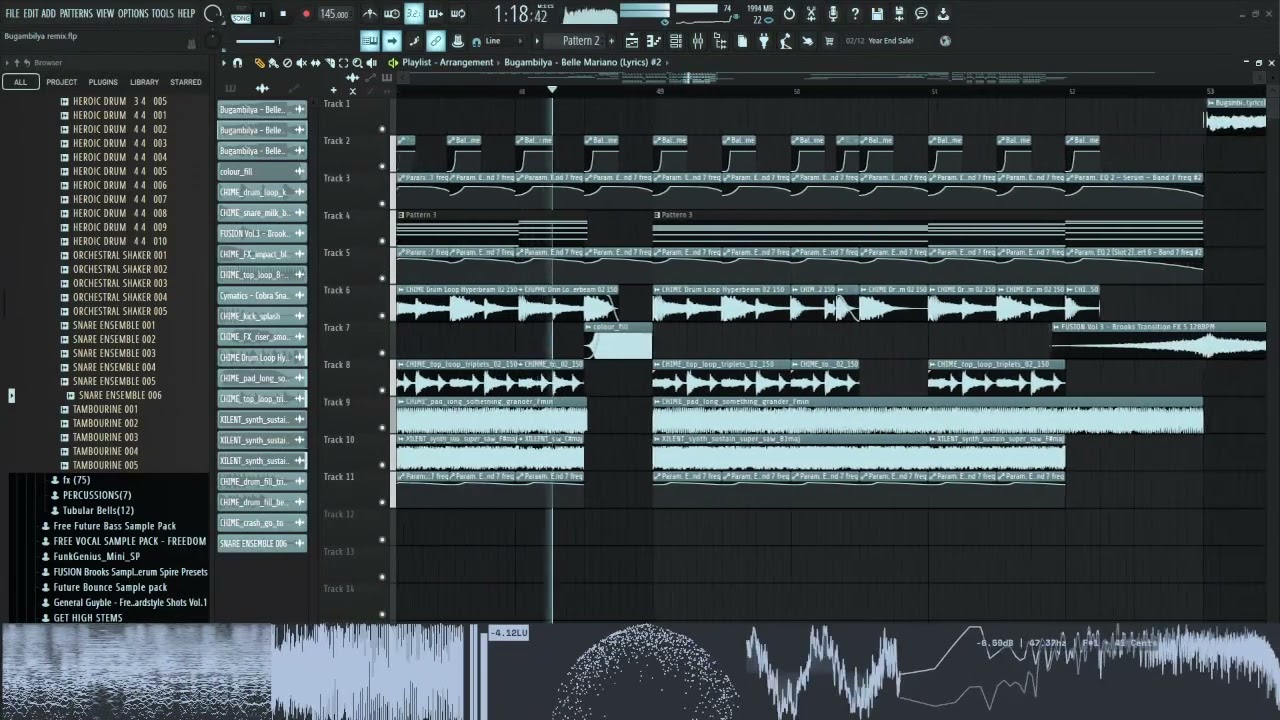Open the plugin picker plug icon

[764, 41]
